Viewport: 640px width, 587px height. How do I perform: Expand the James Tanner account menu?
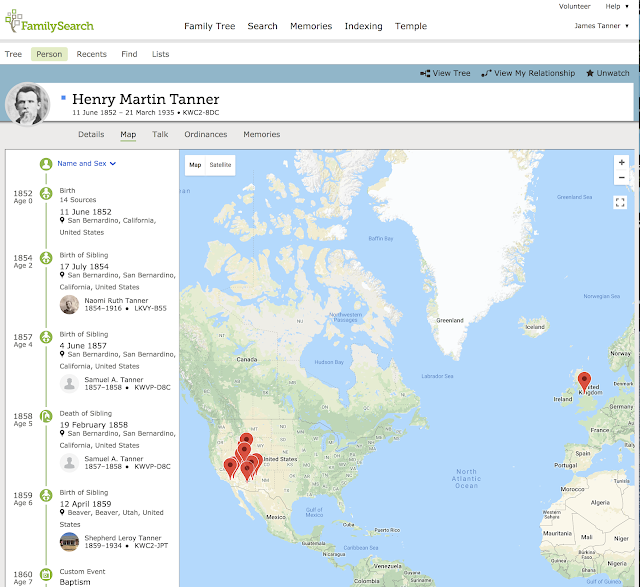point(601,26)
